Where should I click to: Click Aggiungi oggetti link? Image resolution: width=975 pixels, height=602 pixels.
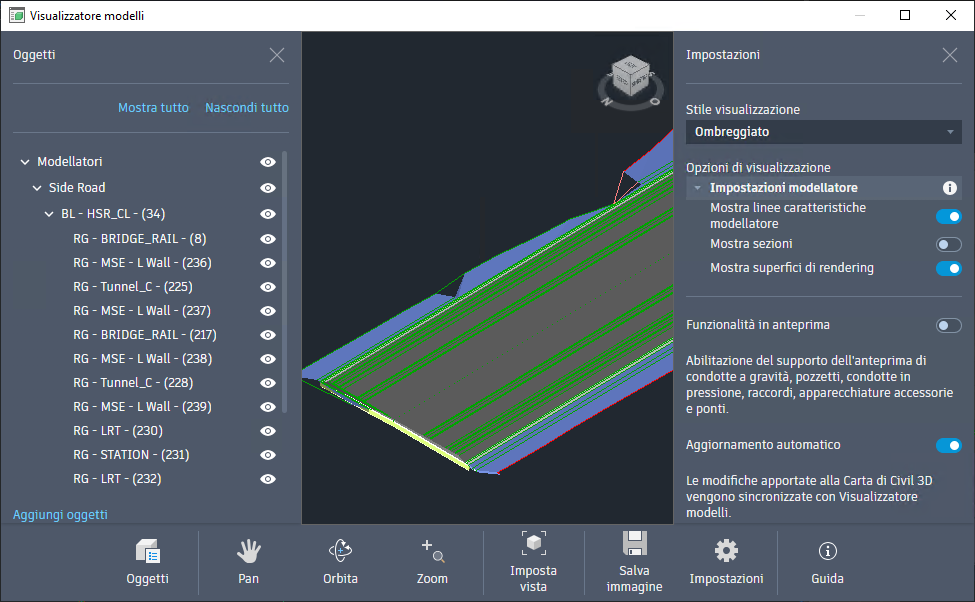60,514
